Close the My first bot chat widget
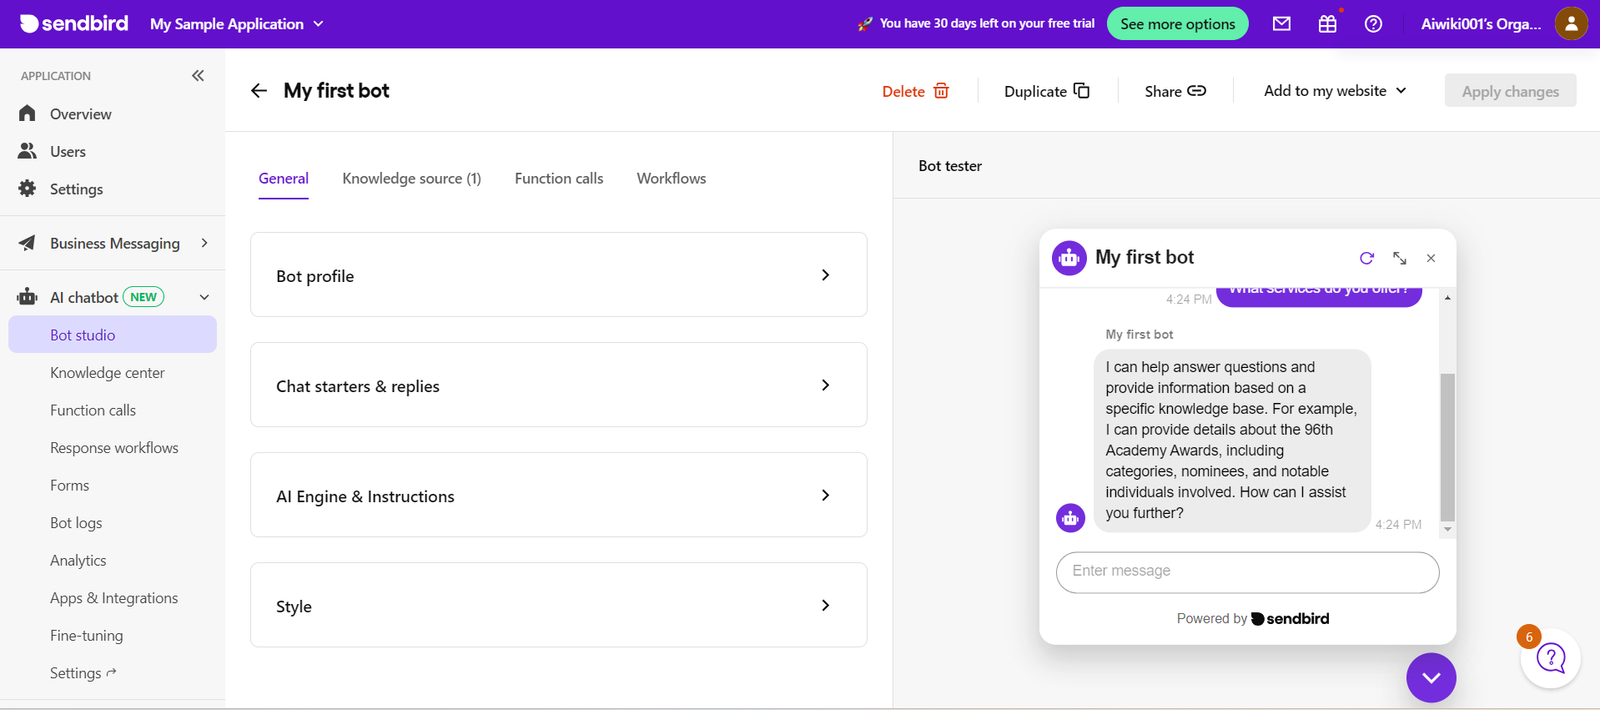 tap(1431, 258)
